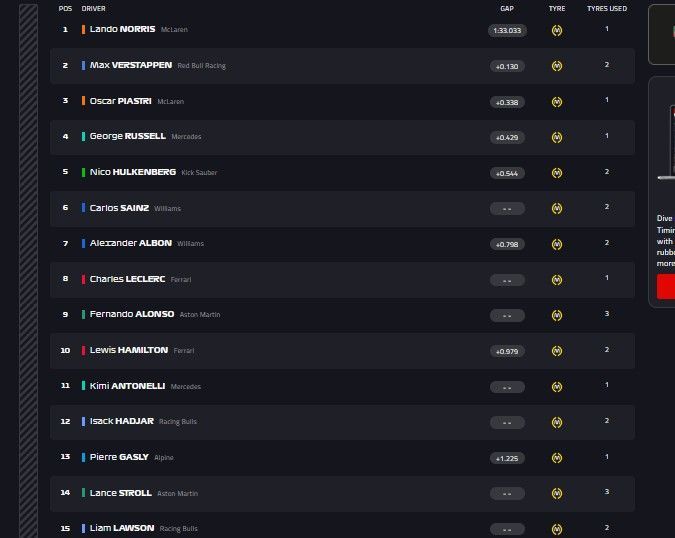
Task: Click the 1:33.033 lap time pill
Action: (x=507, y=30)
